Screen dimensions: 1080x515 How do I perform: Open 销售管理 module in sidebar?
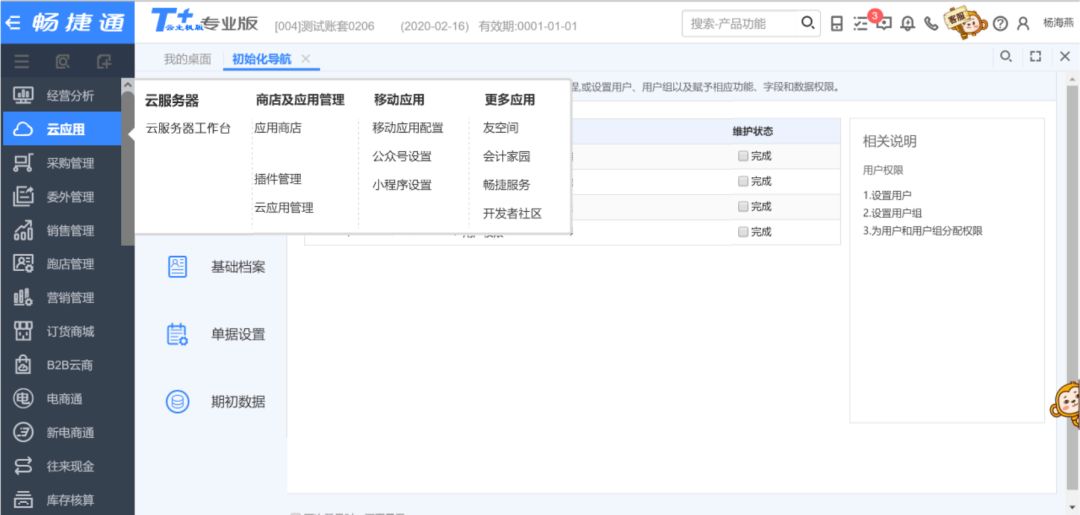point(69,231)
